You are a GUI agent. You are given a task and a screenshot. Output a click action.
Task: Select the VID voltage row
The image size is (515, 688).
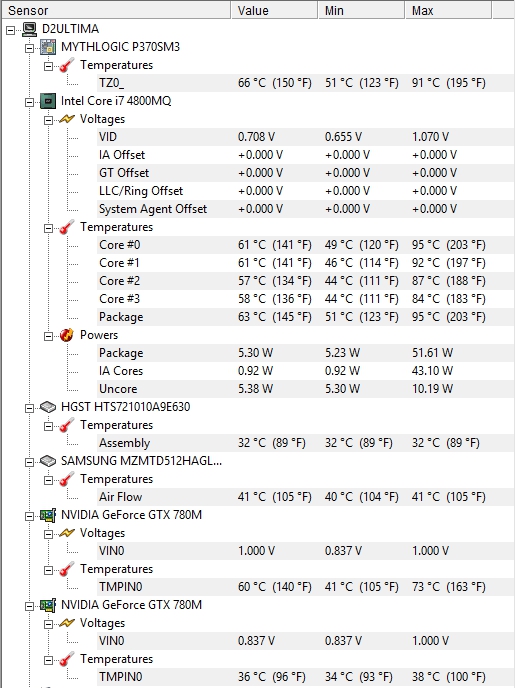[306, 137]
